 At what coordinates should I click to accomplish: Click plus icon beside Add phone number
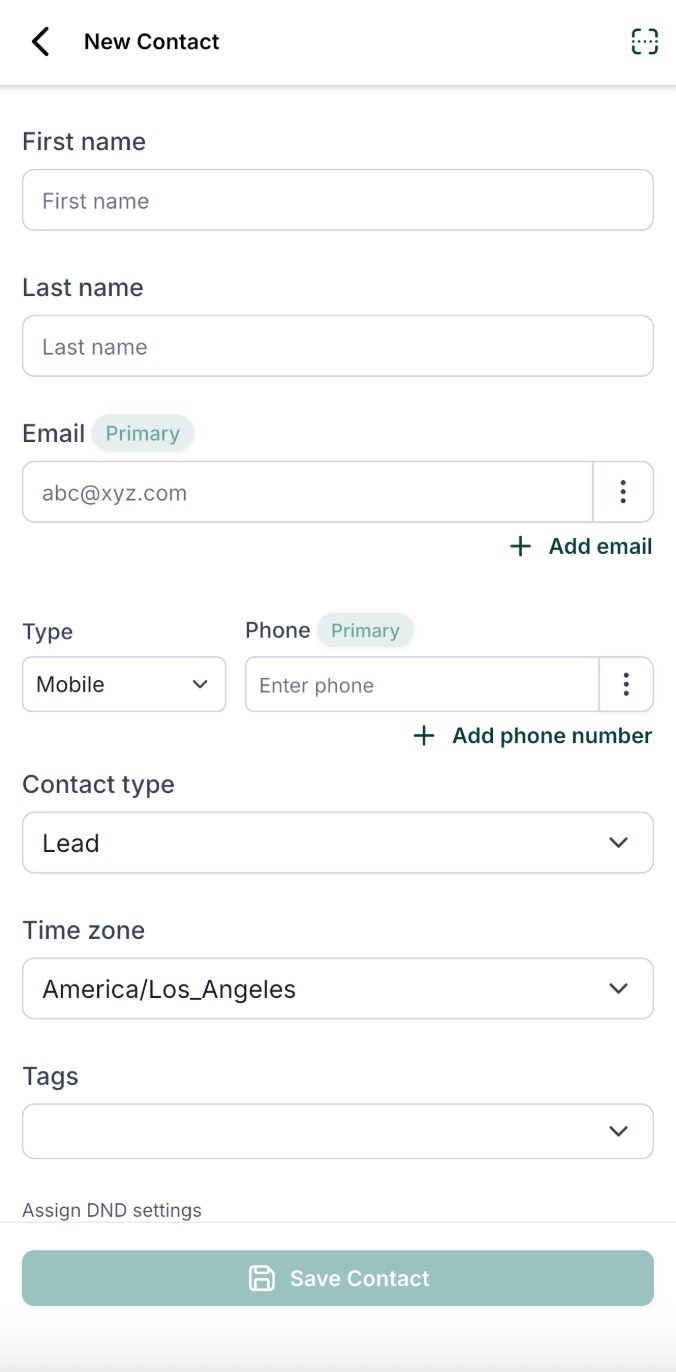(424, 736)
